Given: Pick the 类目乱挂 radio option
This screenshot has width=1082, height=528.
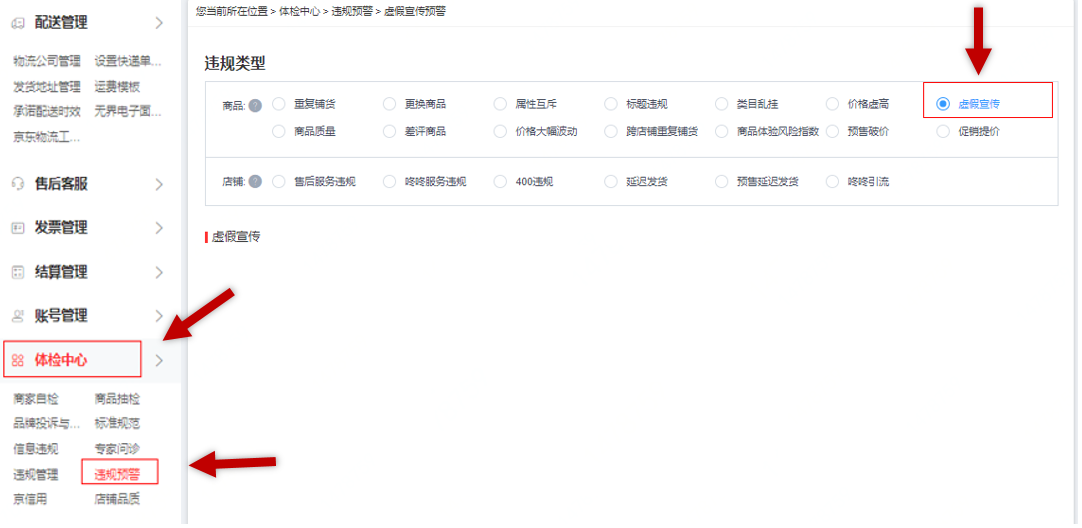Looking at the screenshot, I should [721, 104].
